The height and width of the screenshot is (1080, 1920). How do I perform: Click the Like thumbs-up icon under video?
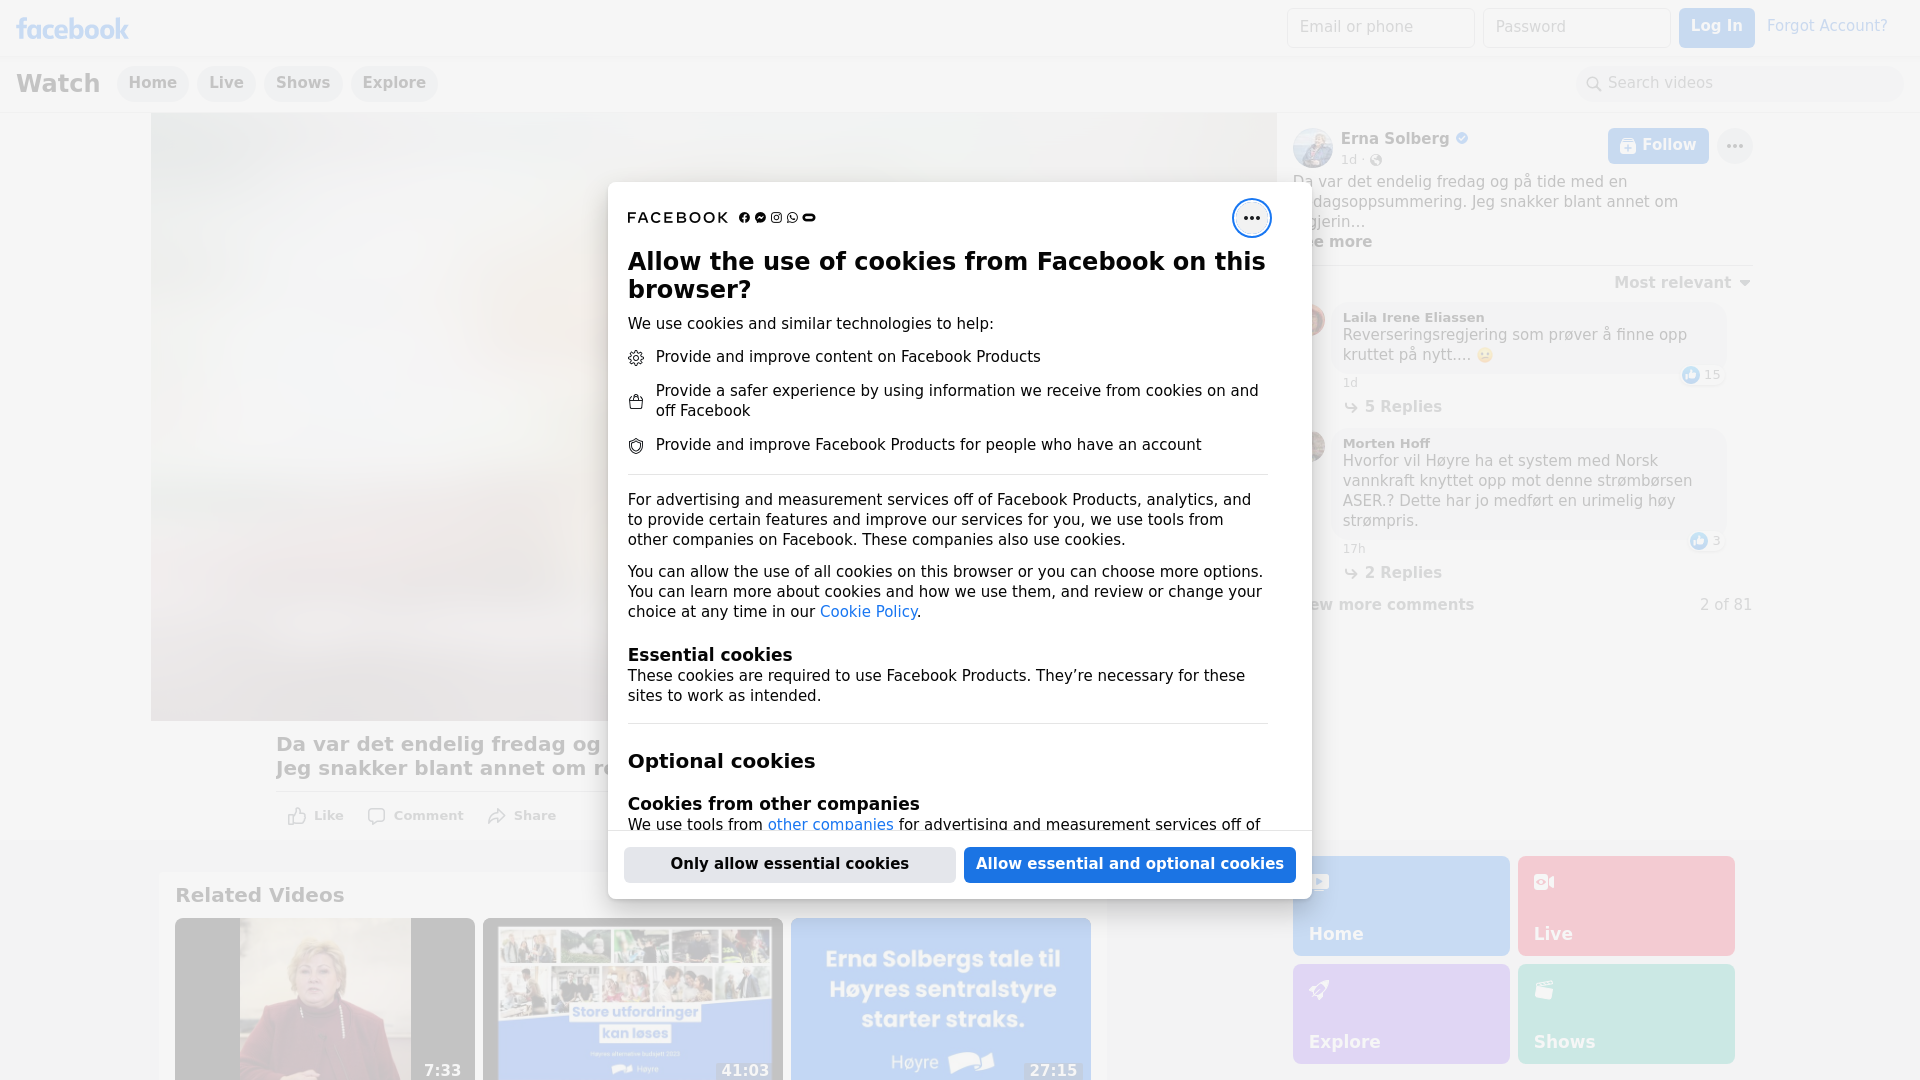297,816
